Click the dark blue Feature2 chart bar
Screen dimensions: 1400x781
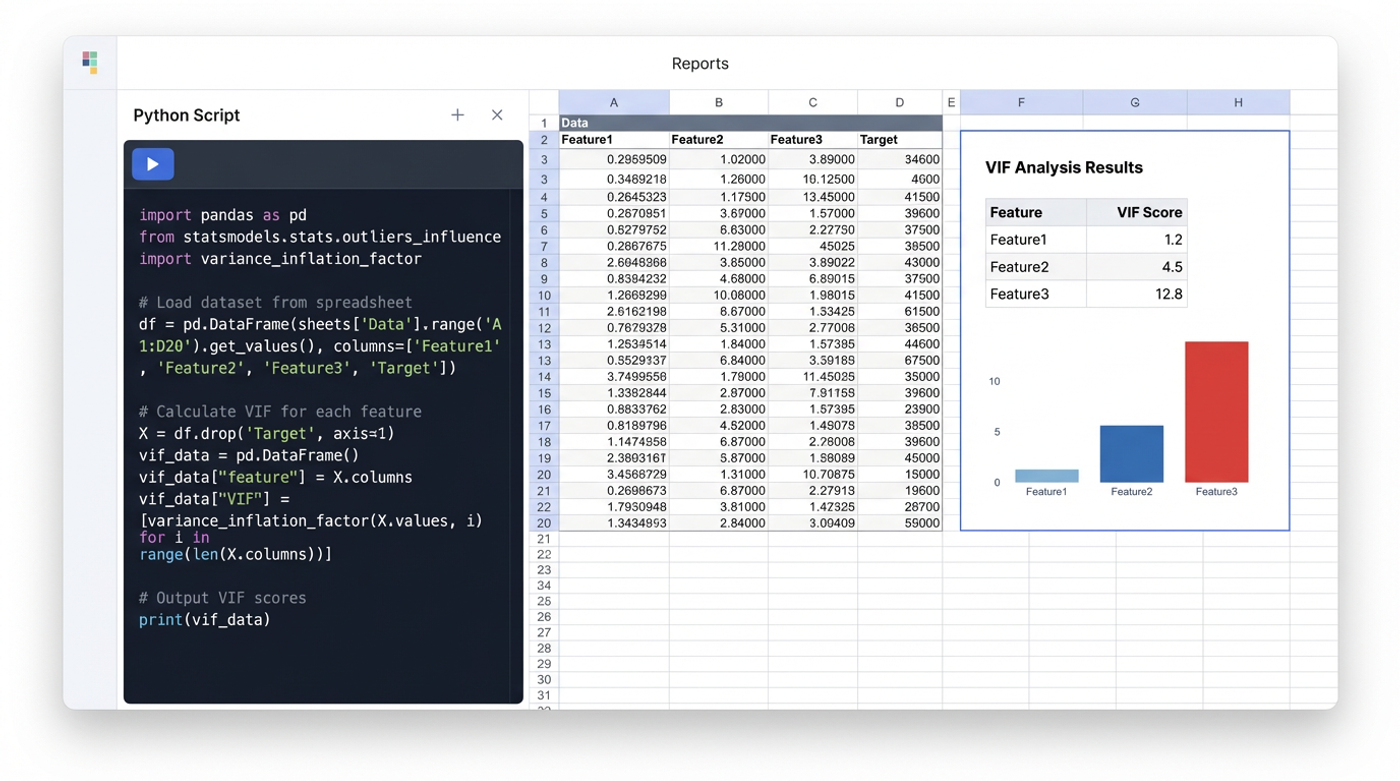click(x=1132, y=454)
